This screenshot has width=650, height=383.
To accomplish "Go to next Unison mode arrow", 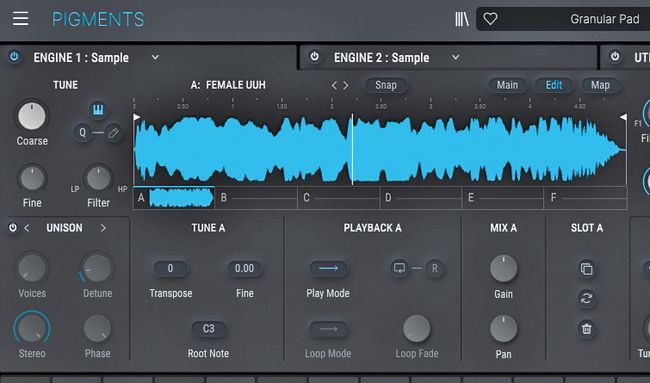I will click(103, 228).
